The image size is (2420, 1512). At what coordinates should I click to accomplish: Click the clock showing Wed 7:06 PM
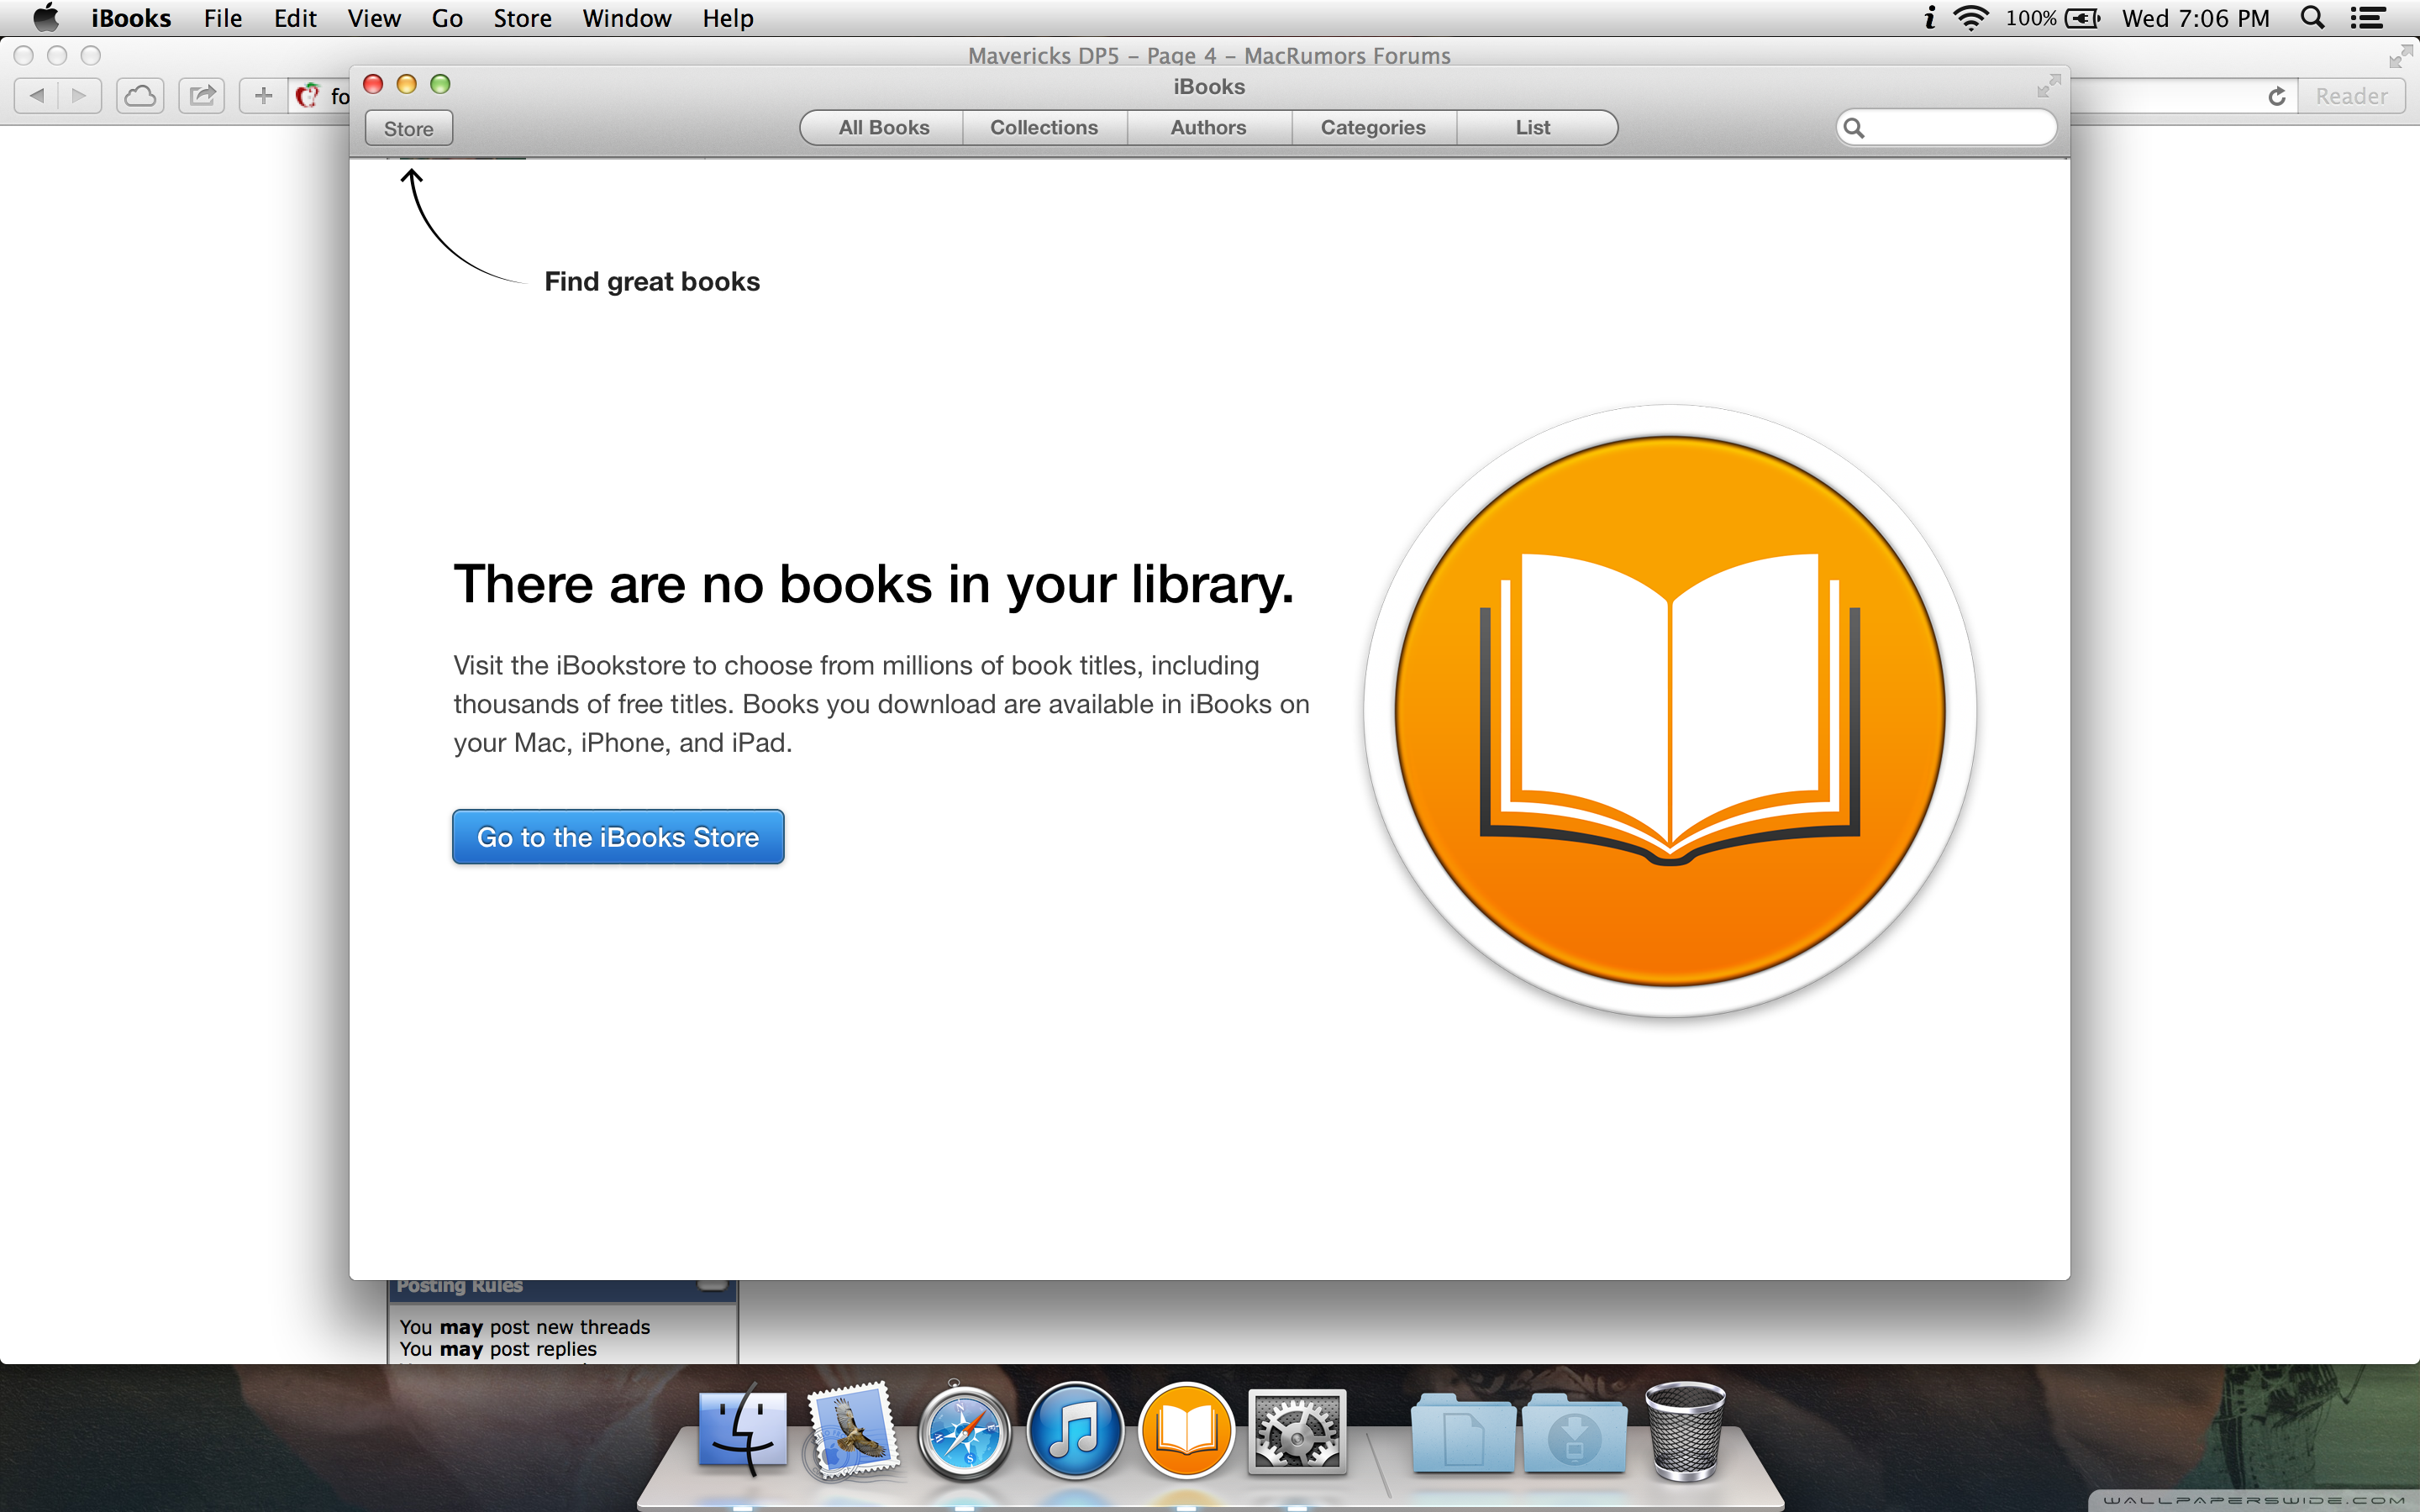tap(2196, 18)
